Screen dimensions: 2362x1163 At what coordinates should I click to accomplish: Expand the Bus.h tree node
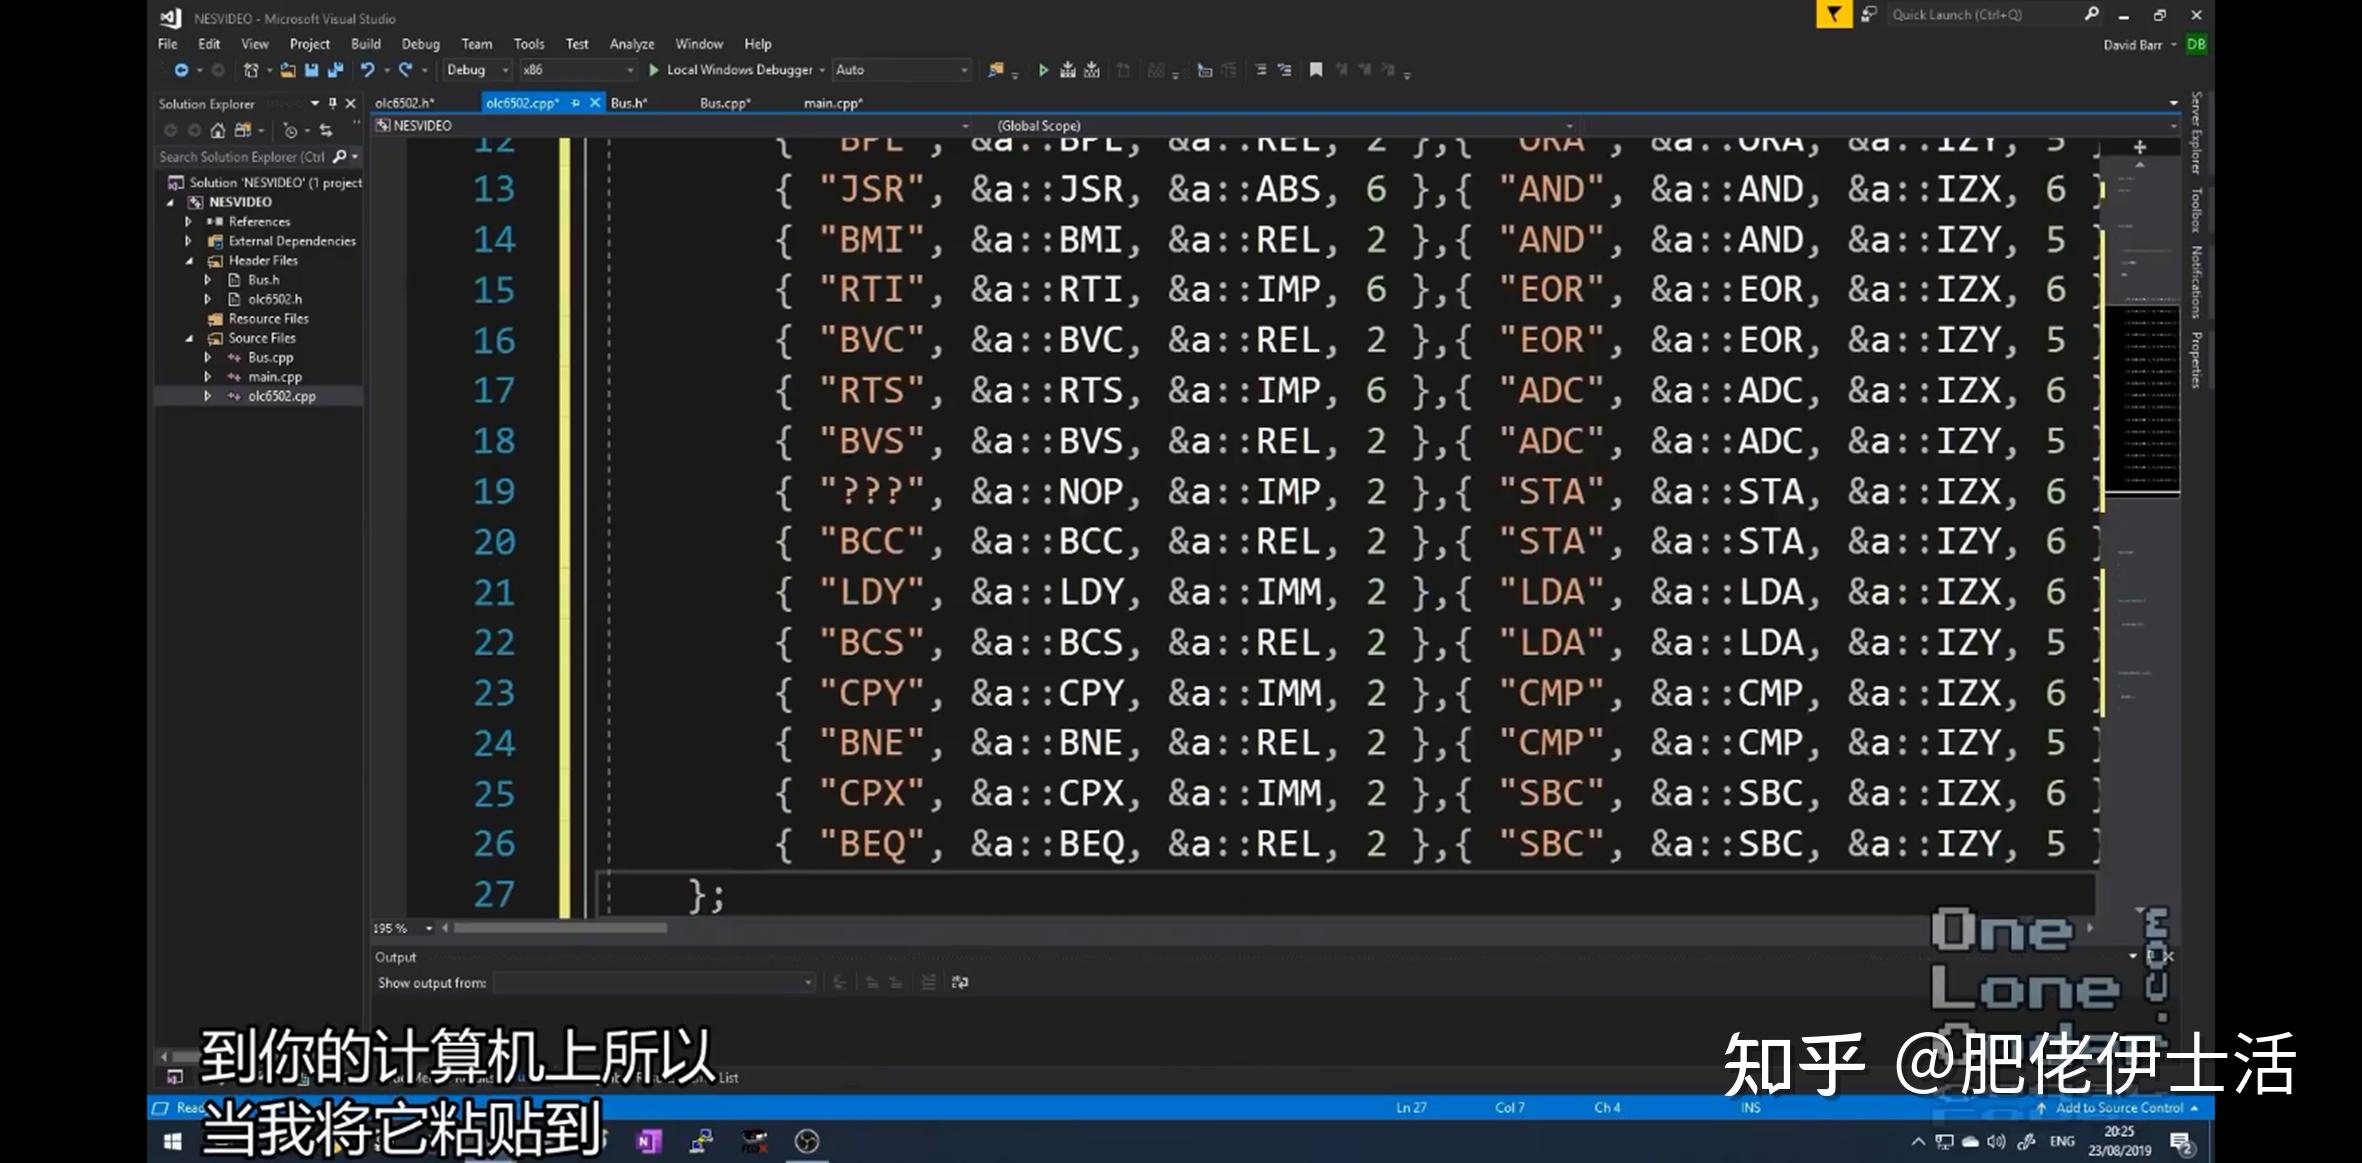point(207,280)
